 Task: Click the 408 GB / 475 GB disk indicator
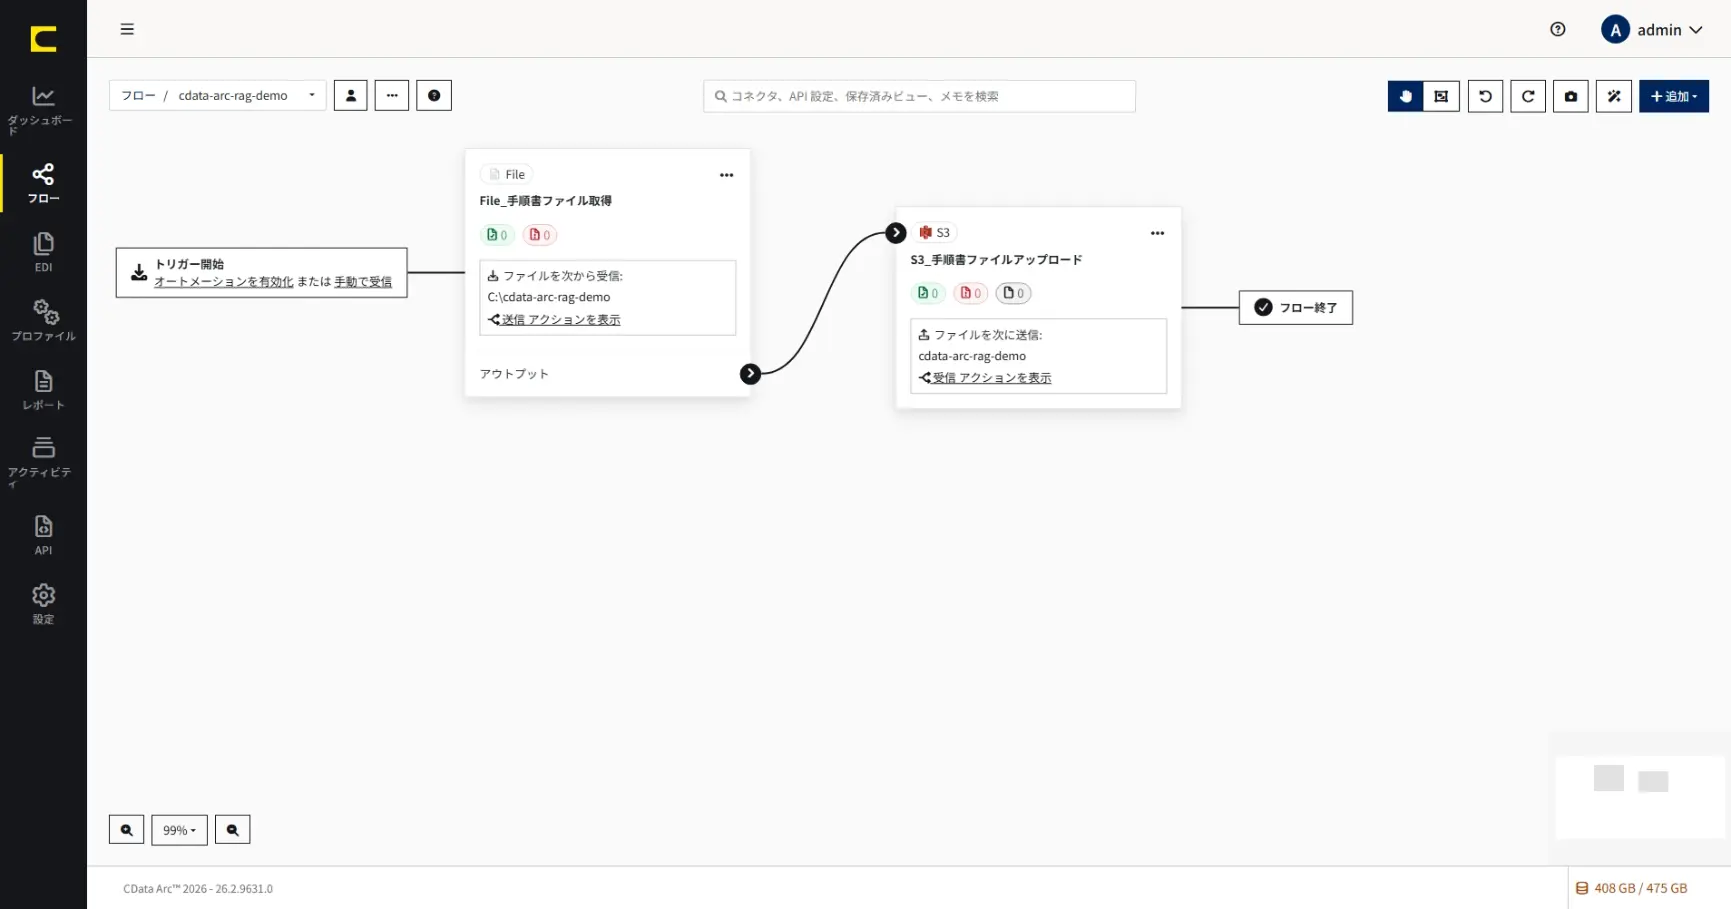[1632, 888]
